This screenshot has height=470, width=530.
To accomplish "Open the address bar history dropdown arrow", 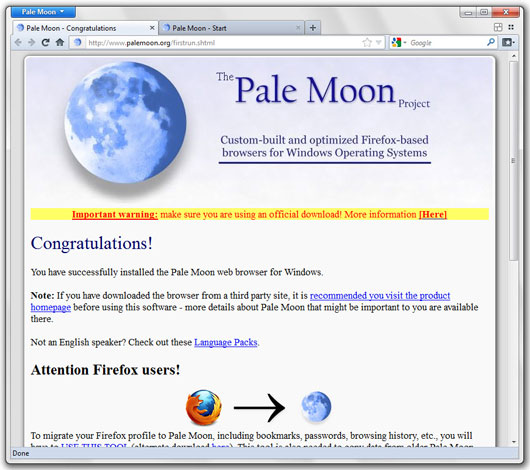I will (379, 43).
